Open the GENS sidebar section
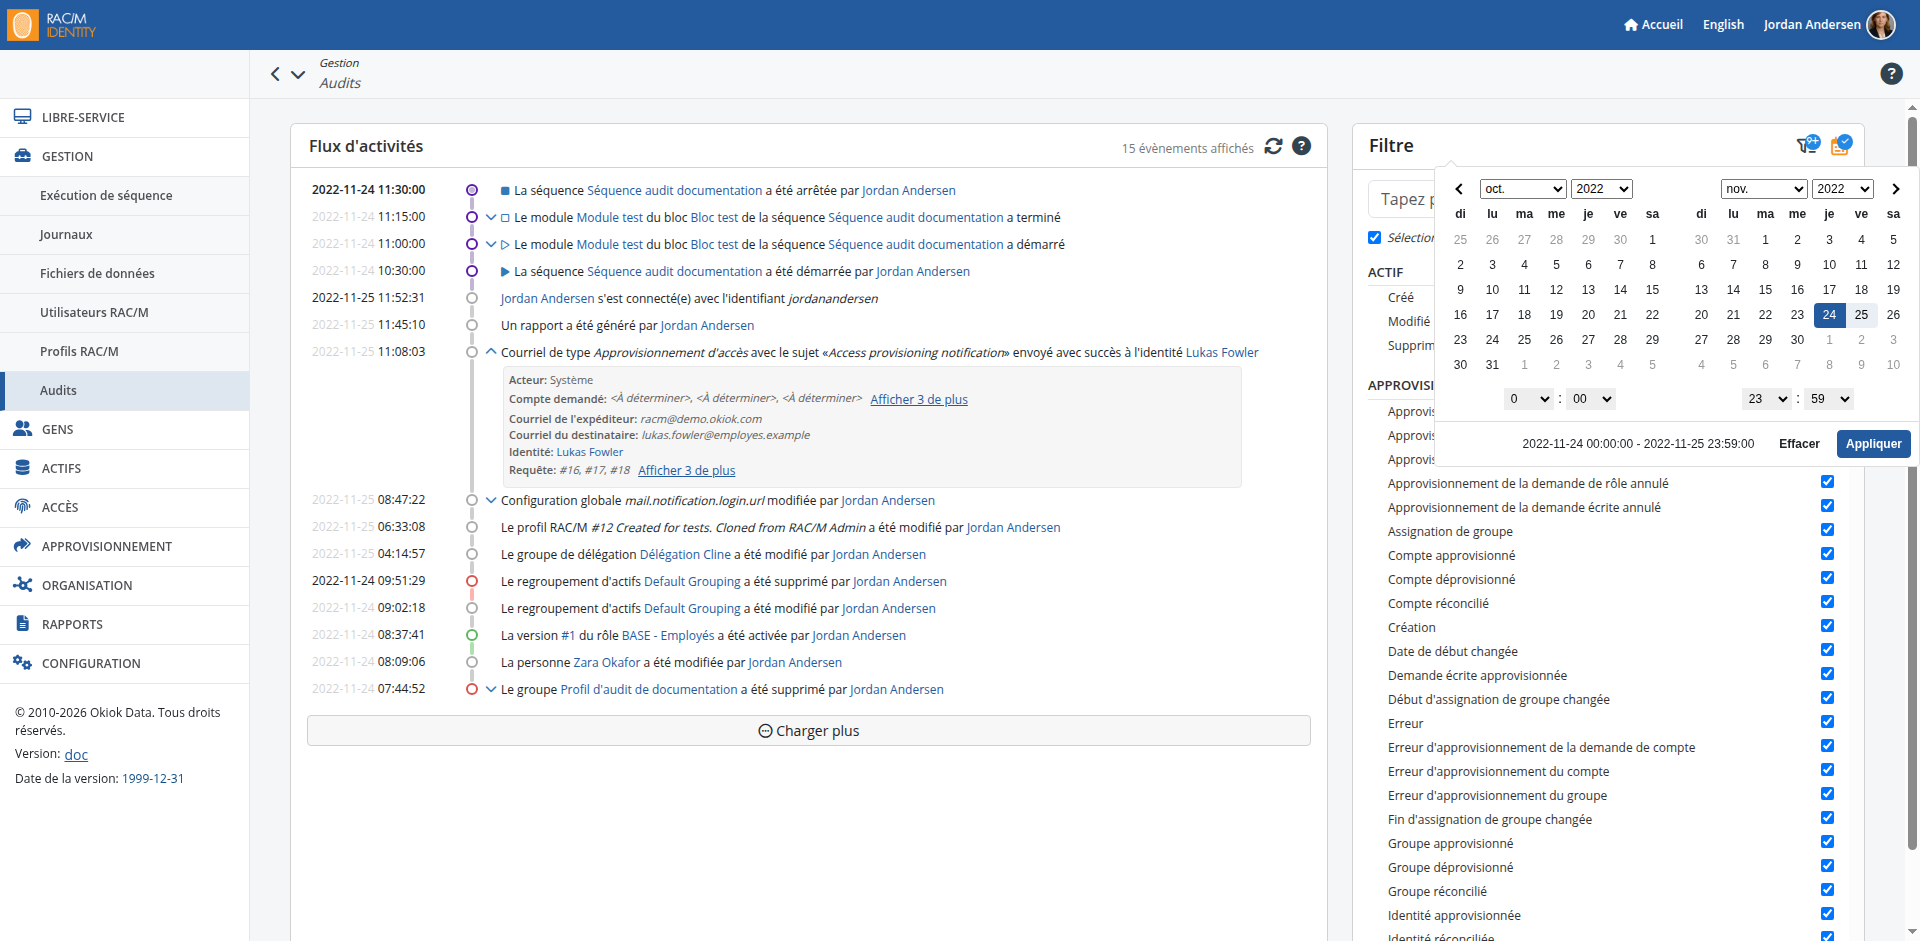This screenshot has width=1920, height=941. point(125,430)
